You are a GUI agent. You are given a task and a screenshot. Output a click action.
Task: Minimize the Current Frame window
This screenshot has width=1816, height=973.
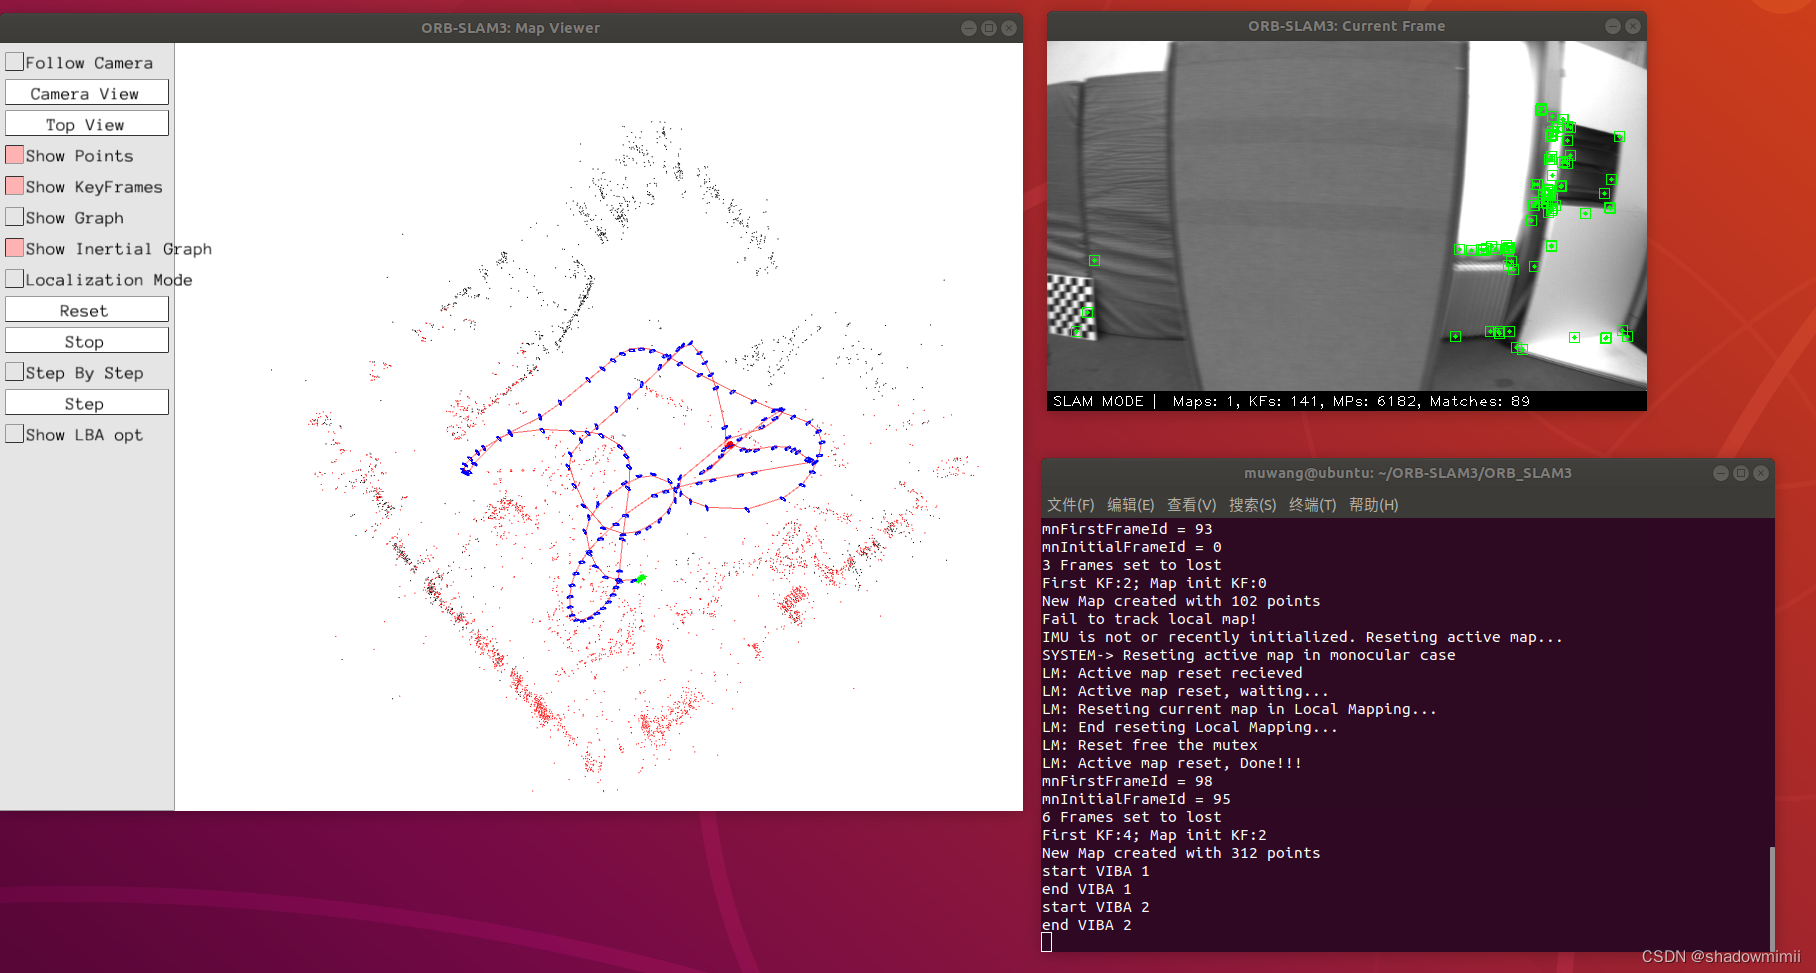1612,26
